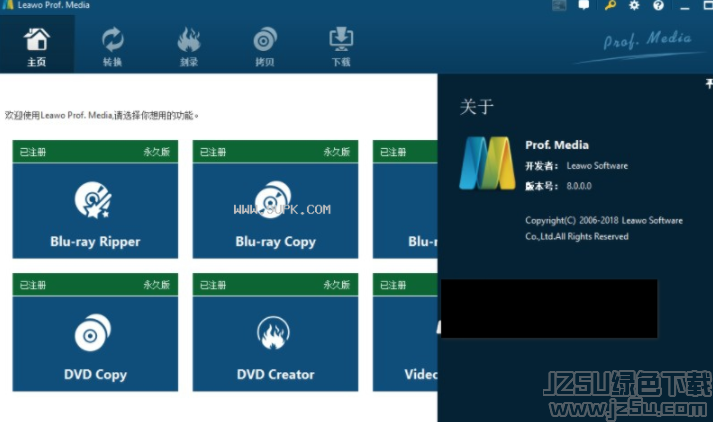The image size is (713, 422).
Task: Click 永久版 label on DVD Copy card
Action: point(156,285)
